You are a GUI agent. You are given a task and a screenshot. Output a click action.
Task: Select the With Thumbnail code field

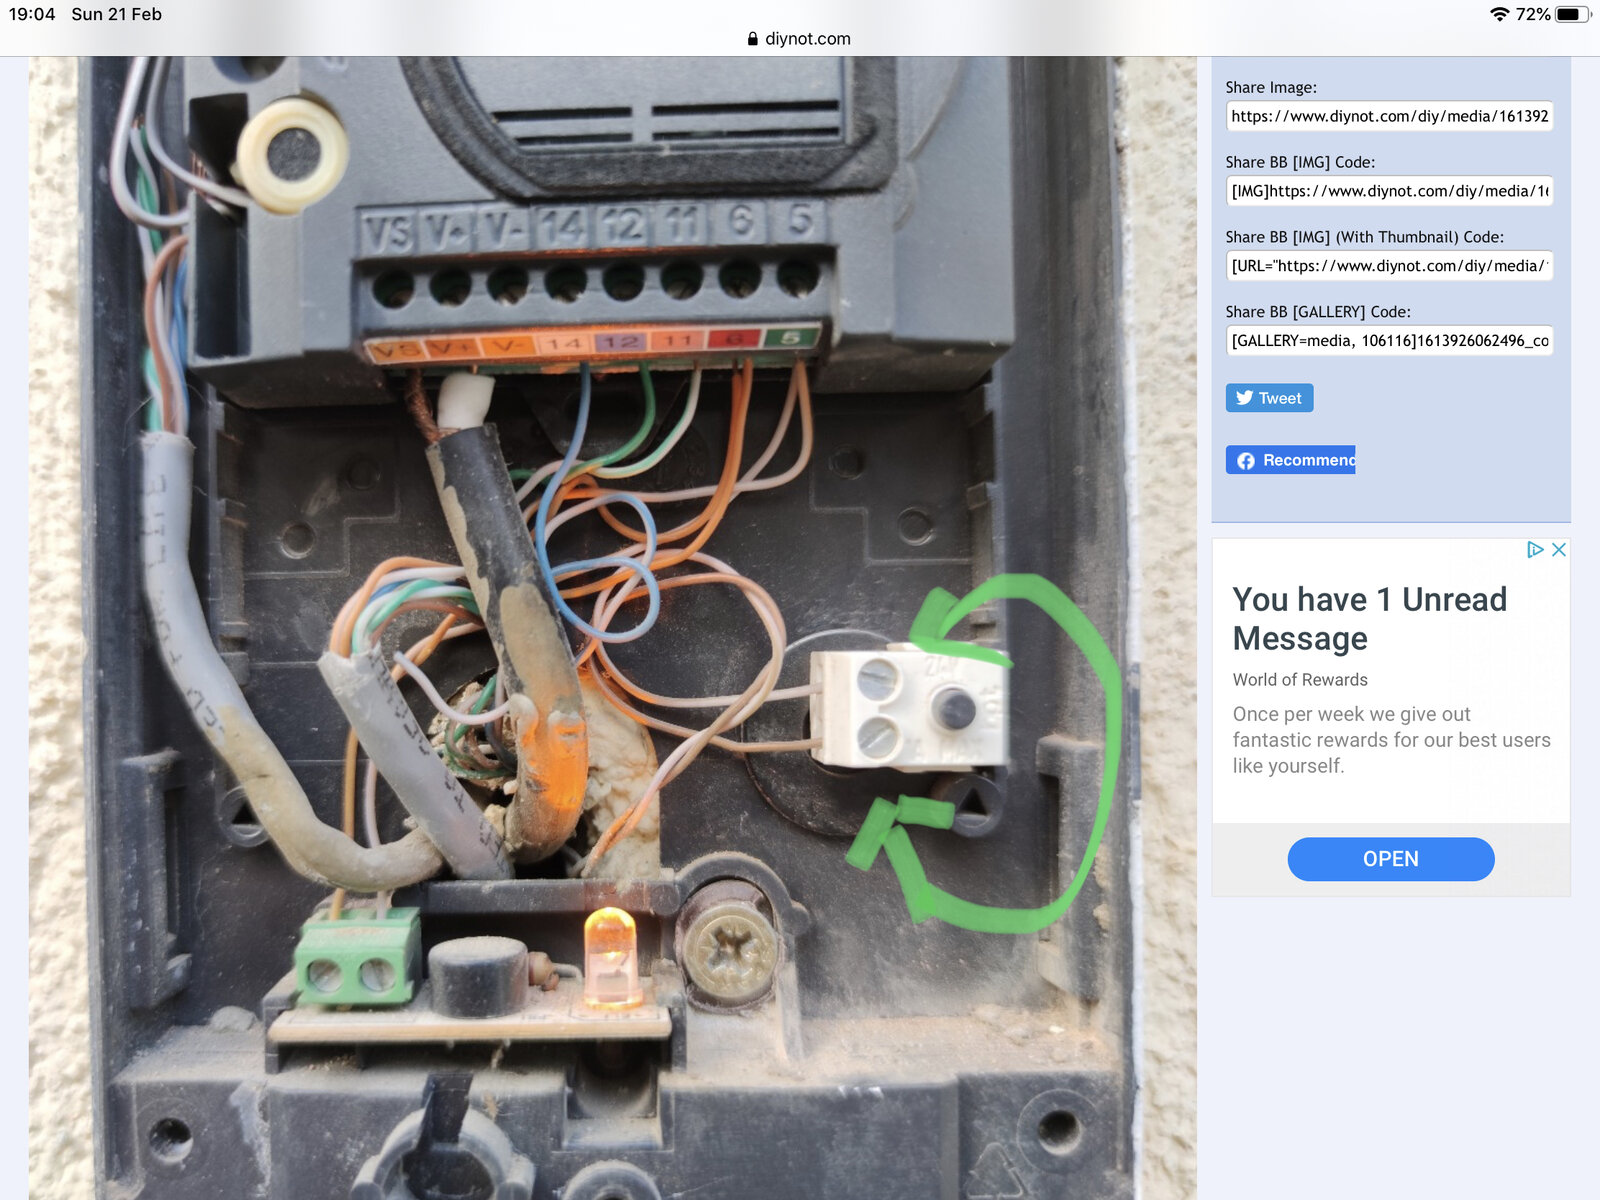1389,266
